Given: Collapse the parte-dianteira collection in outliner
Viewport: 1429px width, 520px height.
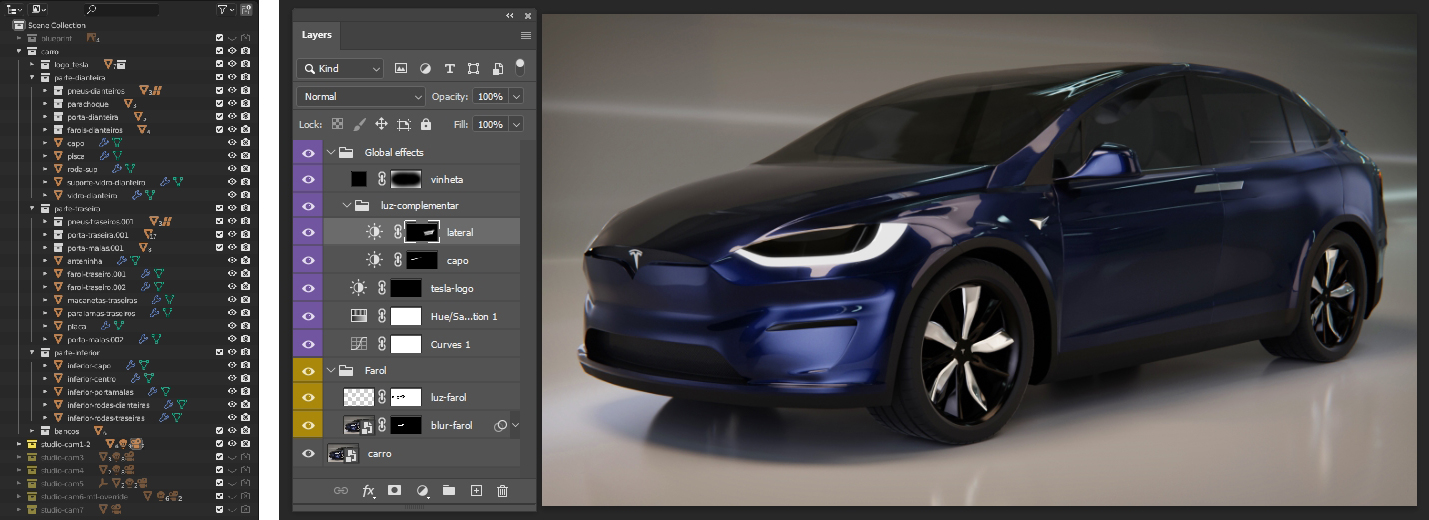Looking at the screenshot, I should [32, 77].
